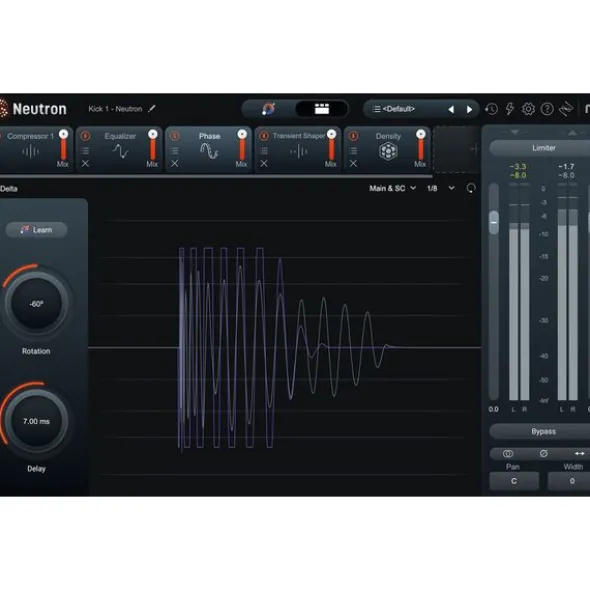Toggle the Delta listen option
This screenshot has width=590, height=591.
9,189
